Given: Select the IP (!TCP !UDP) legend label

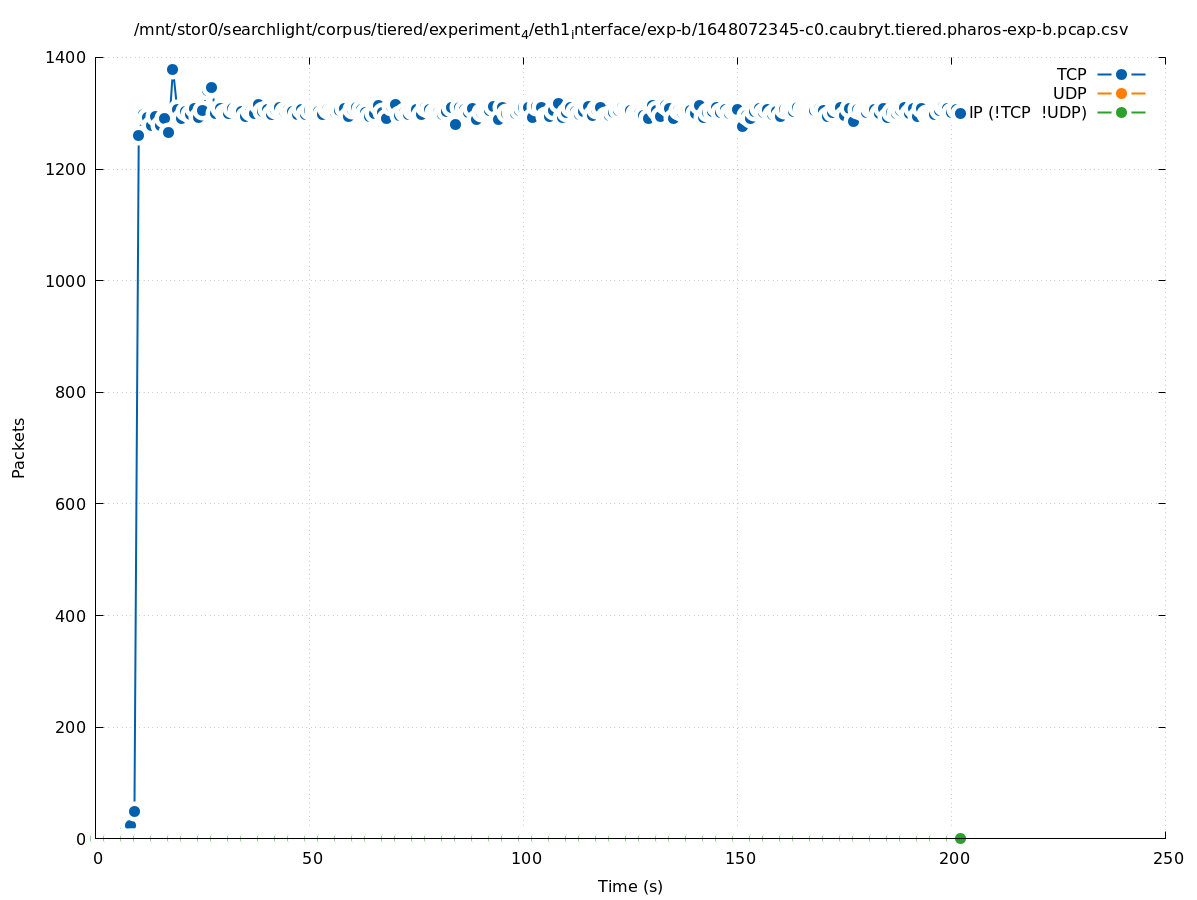Looking at the screenshot, I should click(1027, 113).
